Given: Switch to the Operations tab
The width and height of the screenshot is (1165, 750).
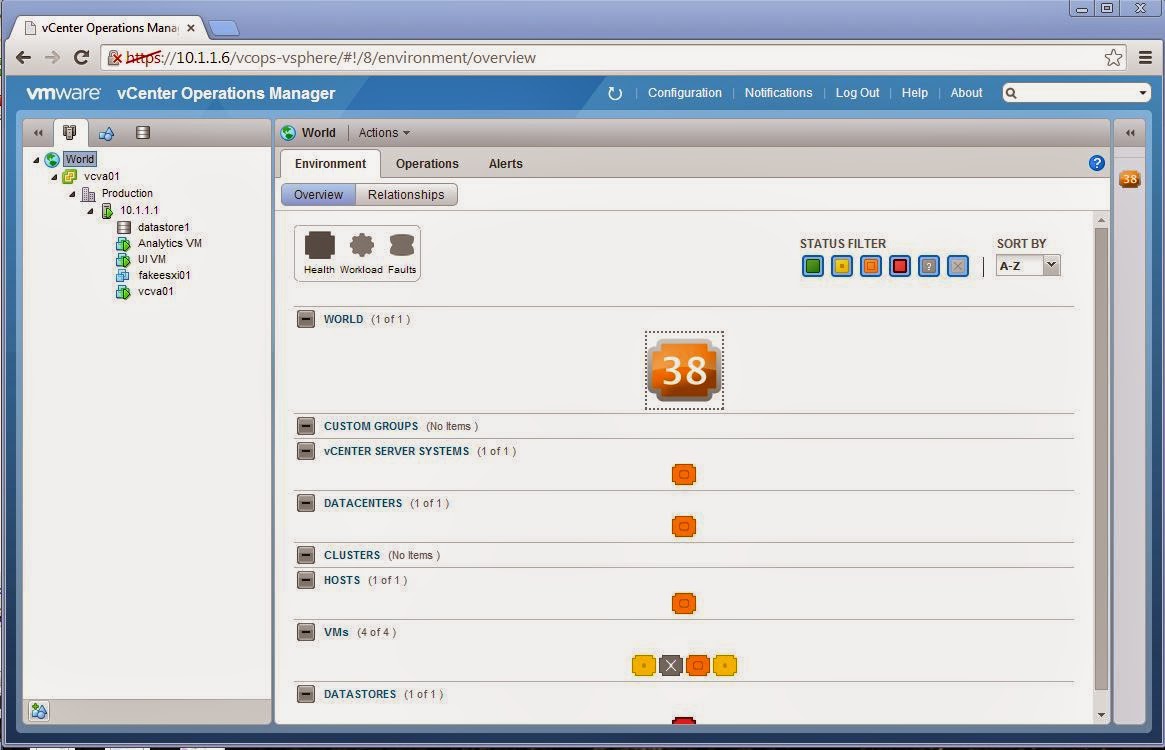Looking at the screenshot, I should tap(427, 164).
